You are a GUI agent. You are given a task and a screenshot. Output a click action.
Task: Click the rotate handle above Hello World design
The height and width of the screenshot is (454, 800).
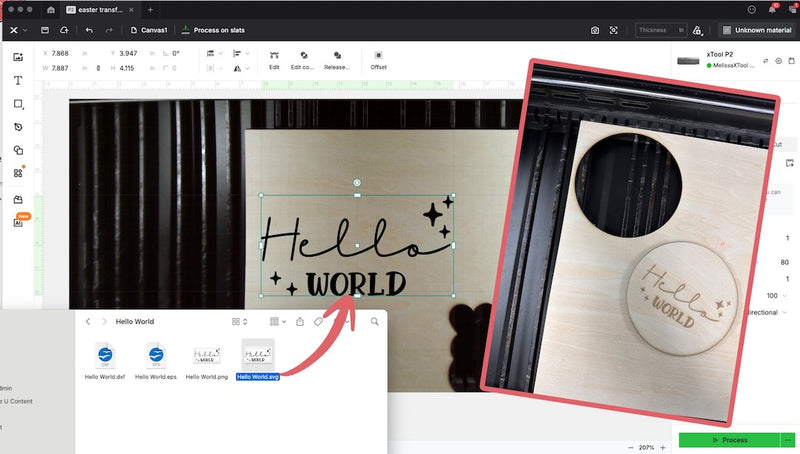coord(357,183)
